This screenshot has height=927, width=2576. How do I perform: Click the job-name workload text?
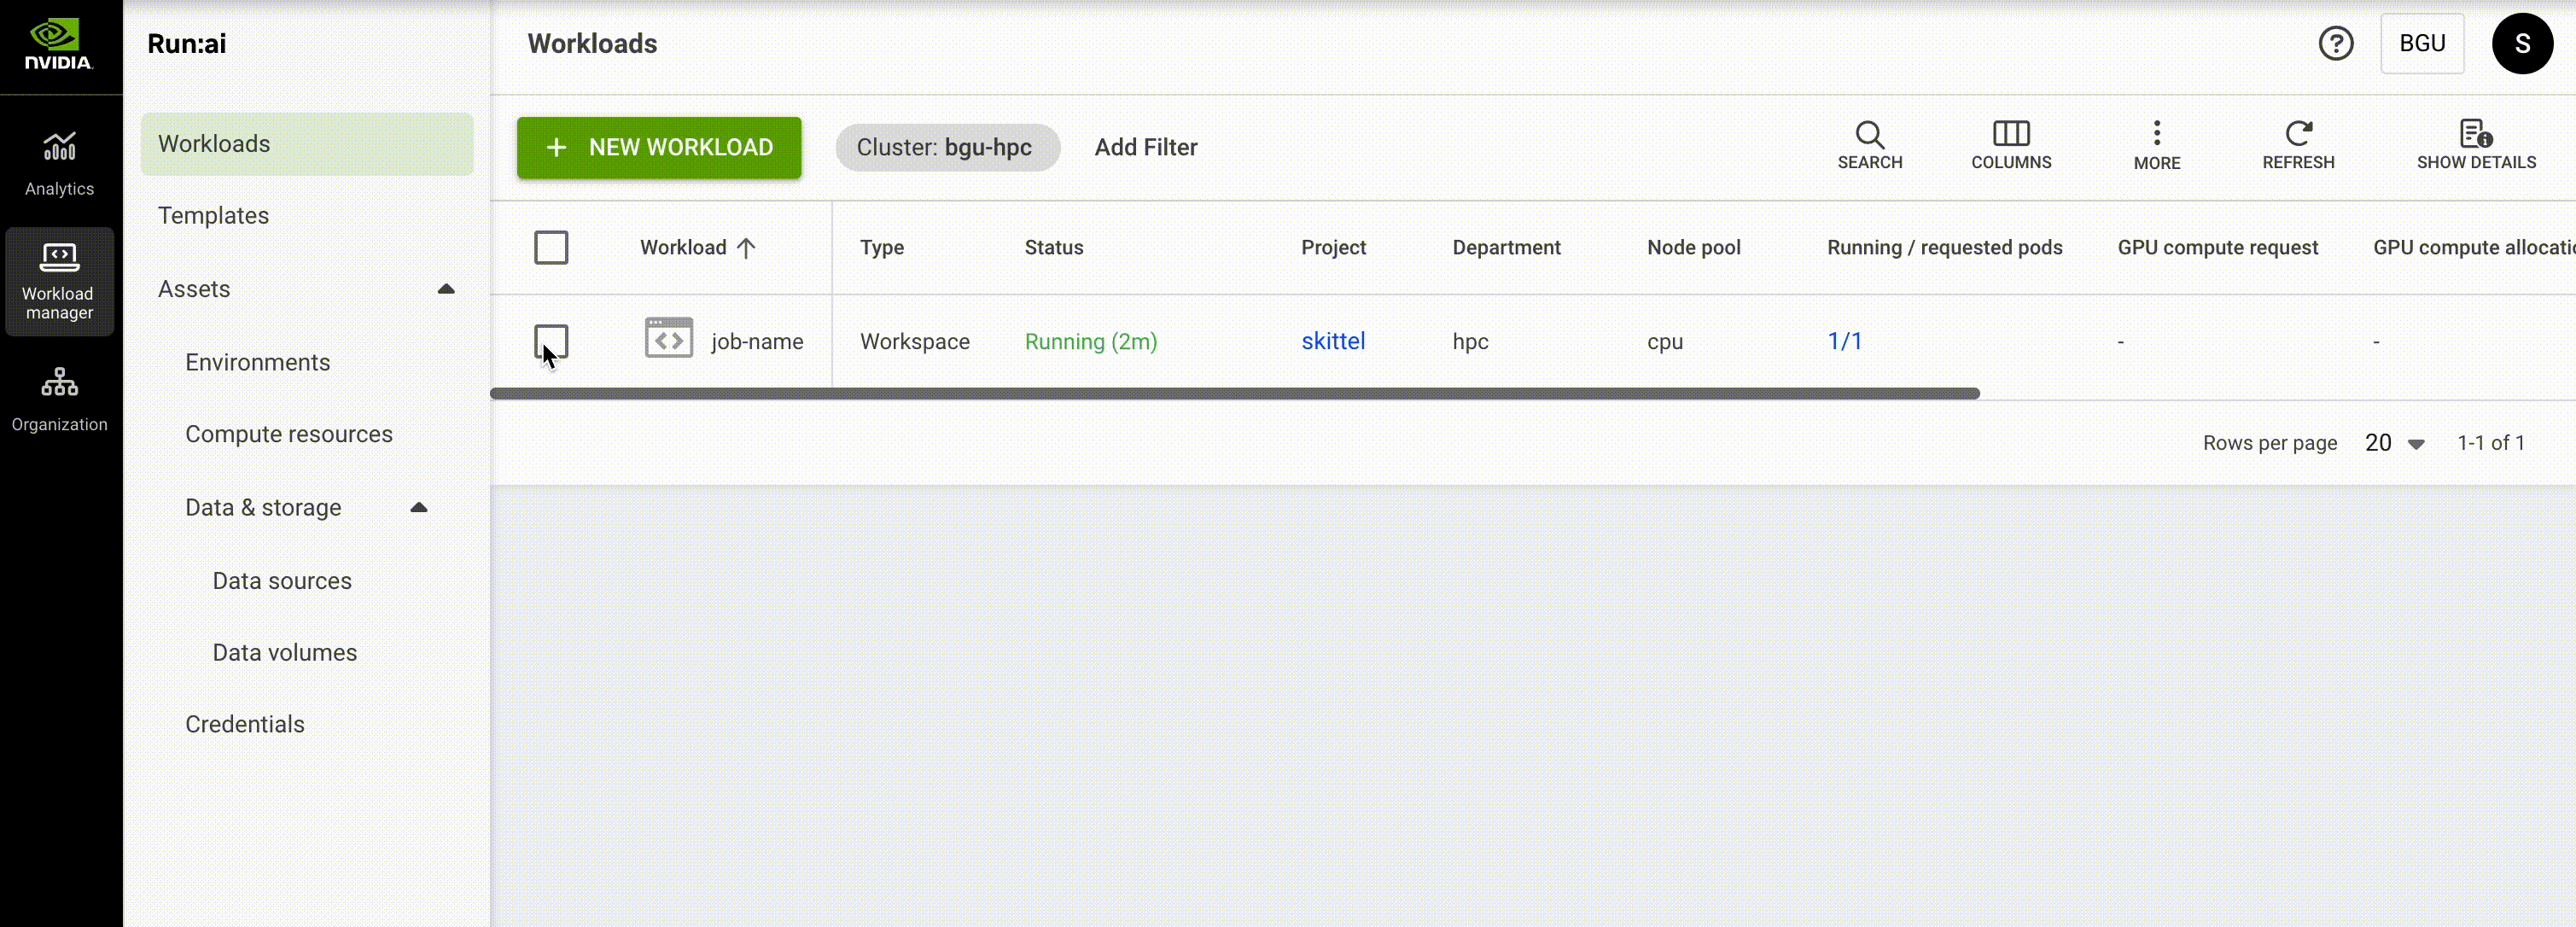point(757,342)
